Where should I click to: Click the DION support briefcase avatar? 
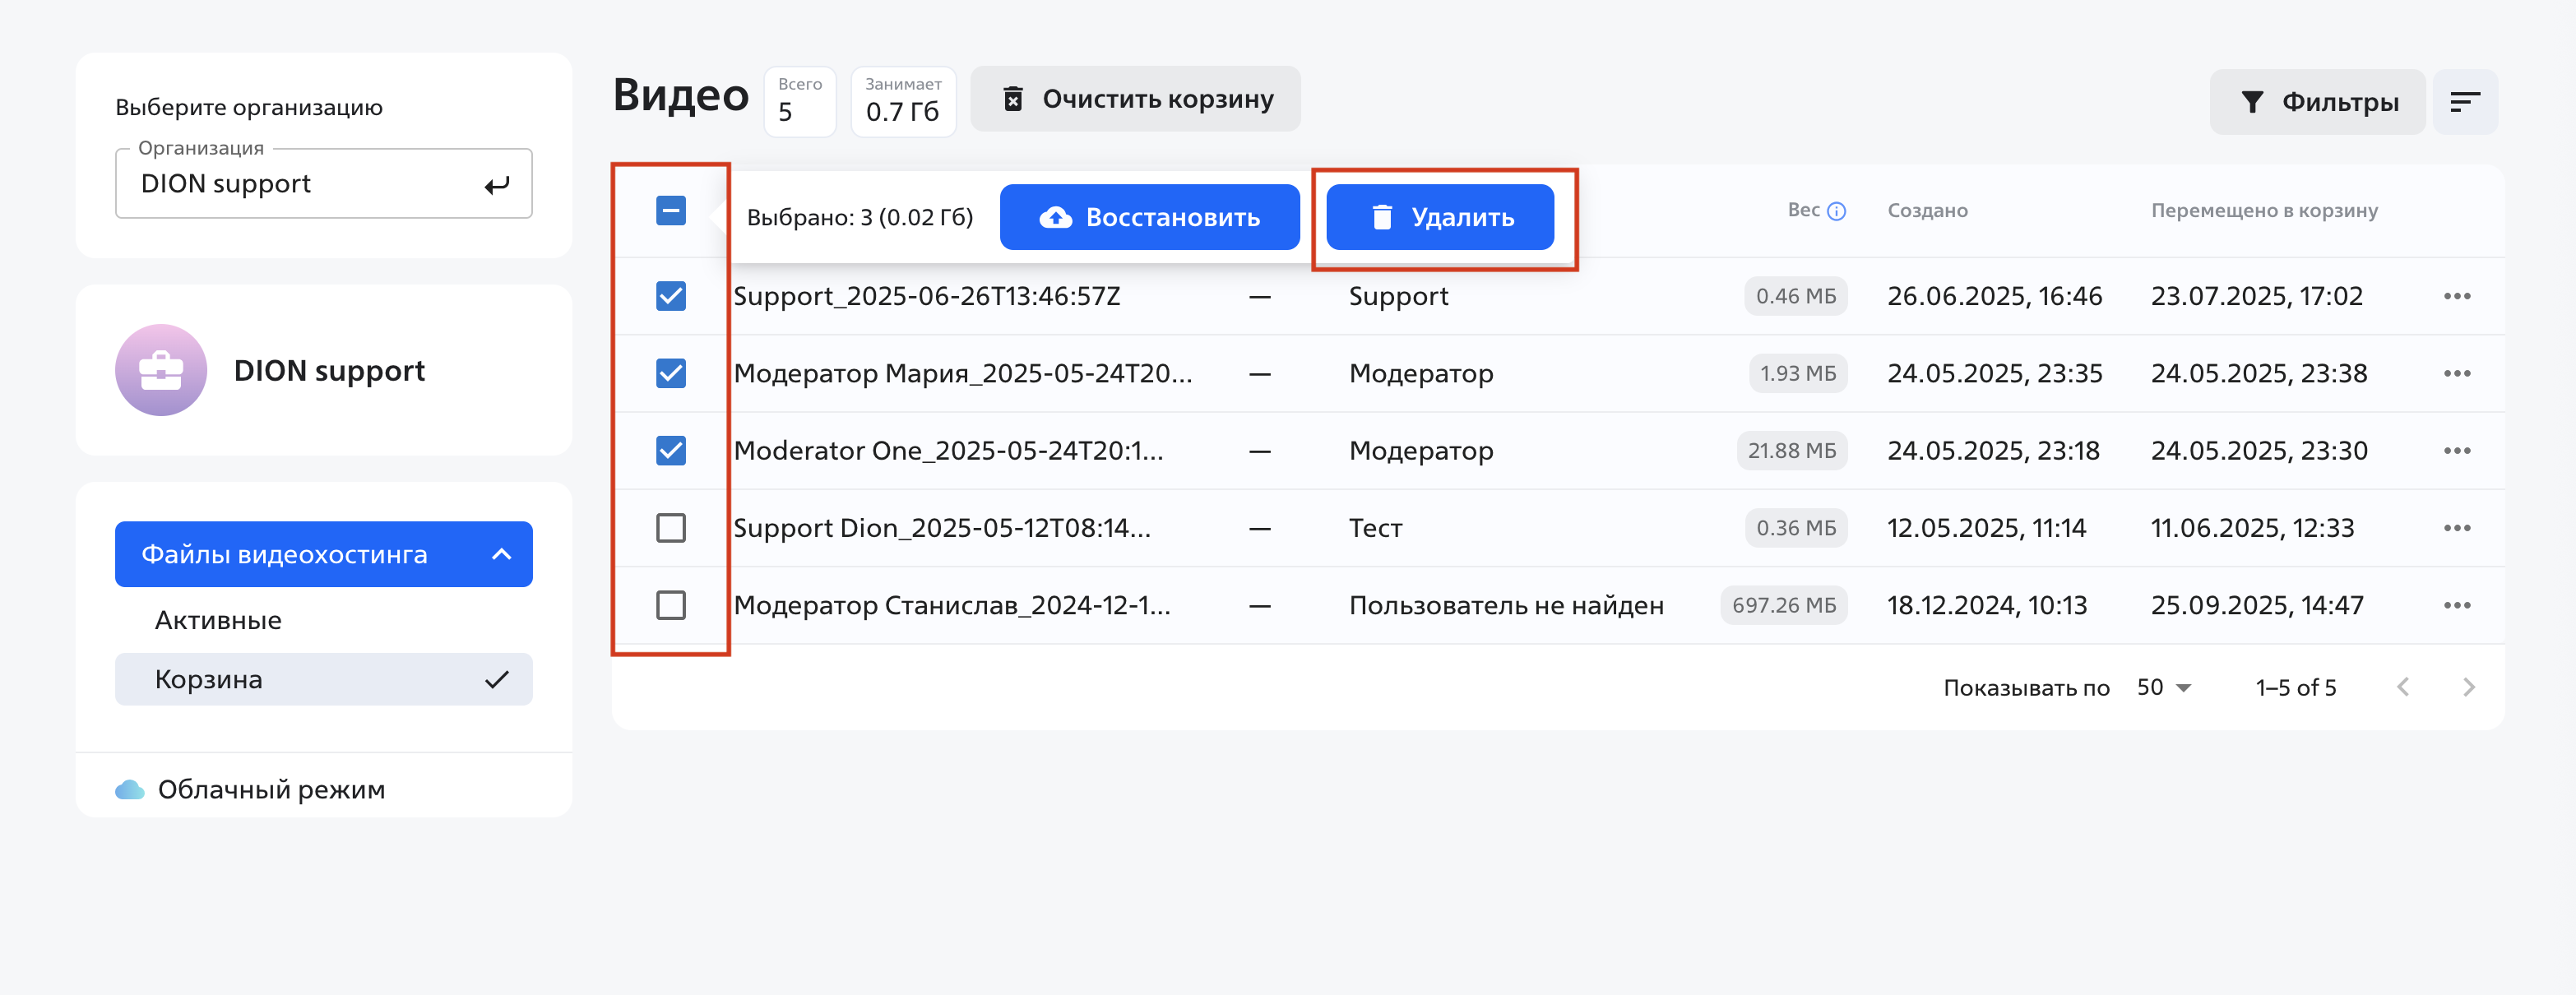point(161,370)
